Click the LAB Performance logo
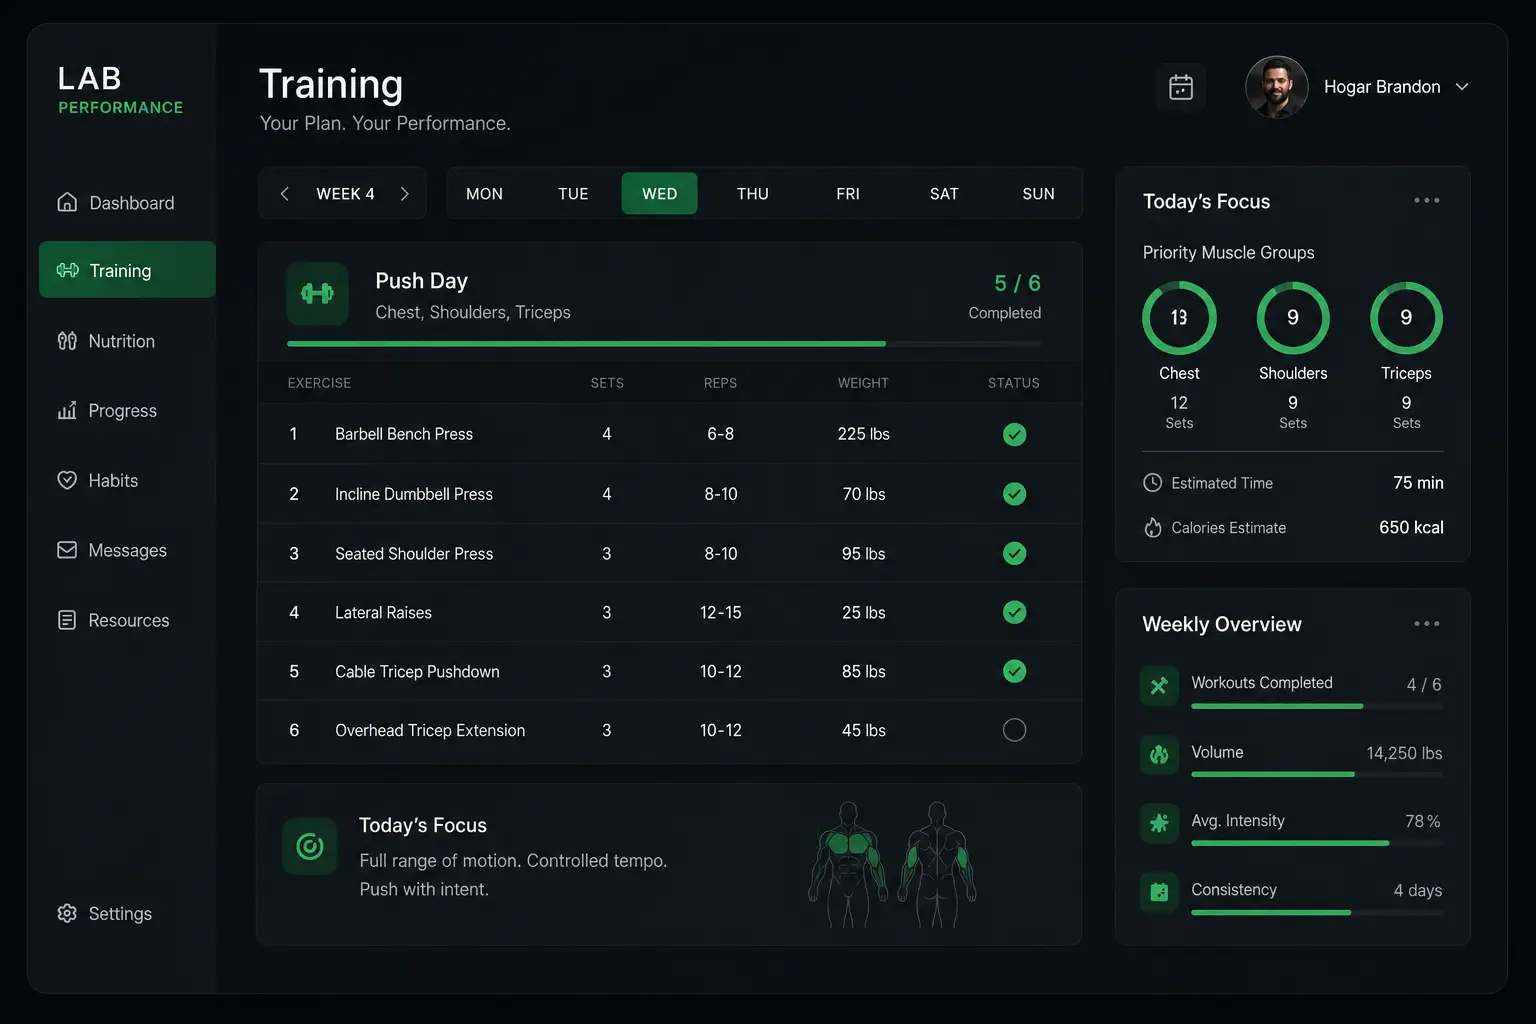The width and height of the screenshot is (1536, 1024). (120, 90)
